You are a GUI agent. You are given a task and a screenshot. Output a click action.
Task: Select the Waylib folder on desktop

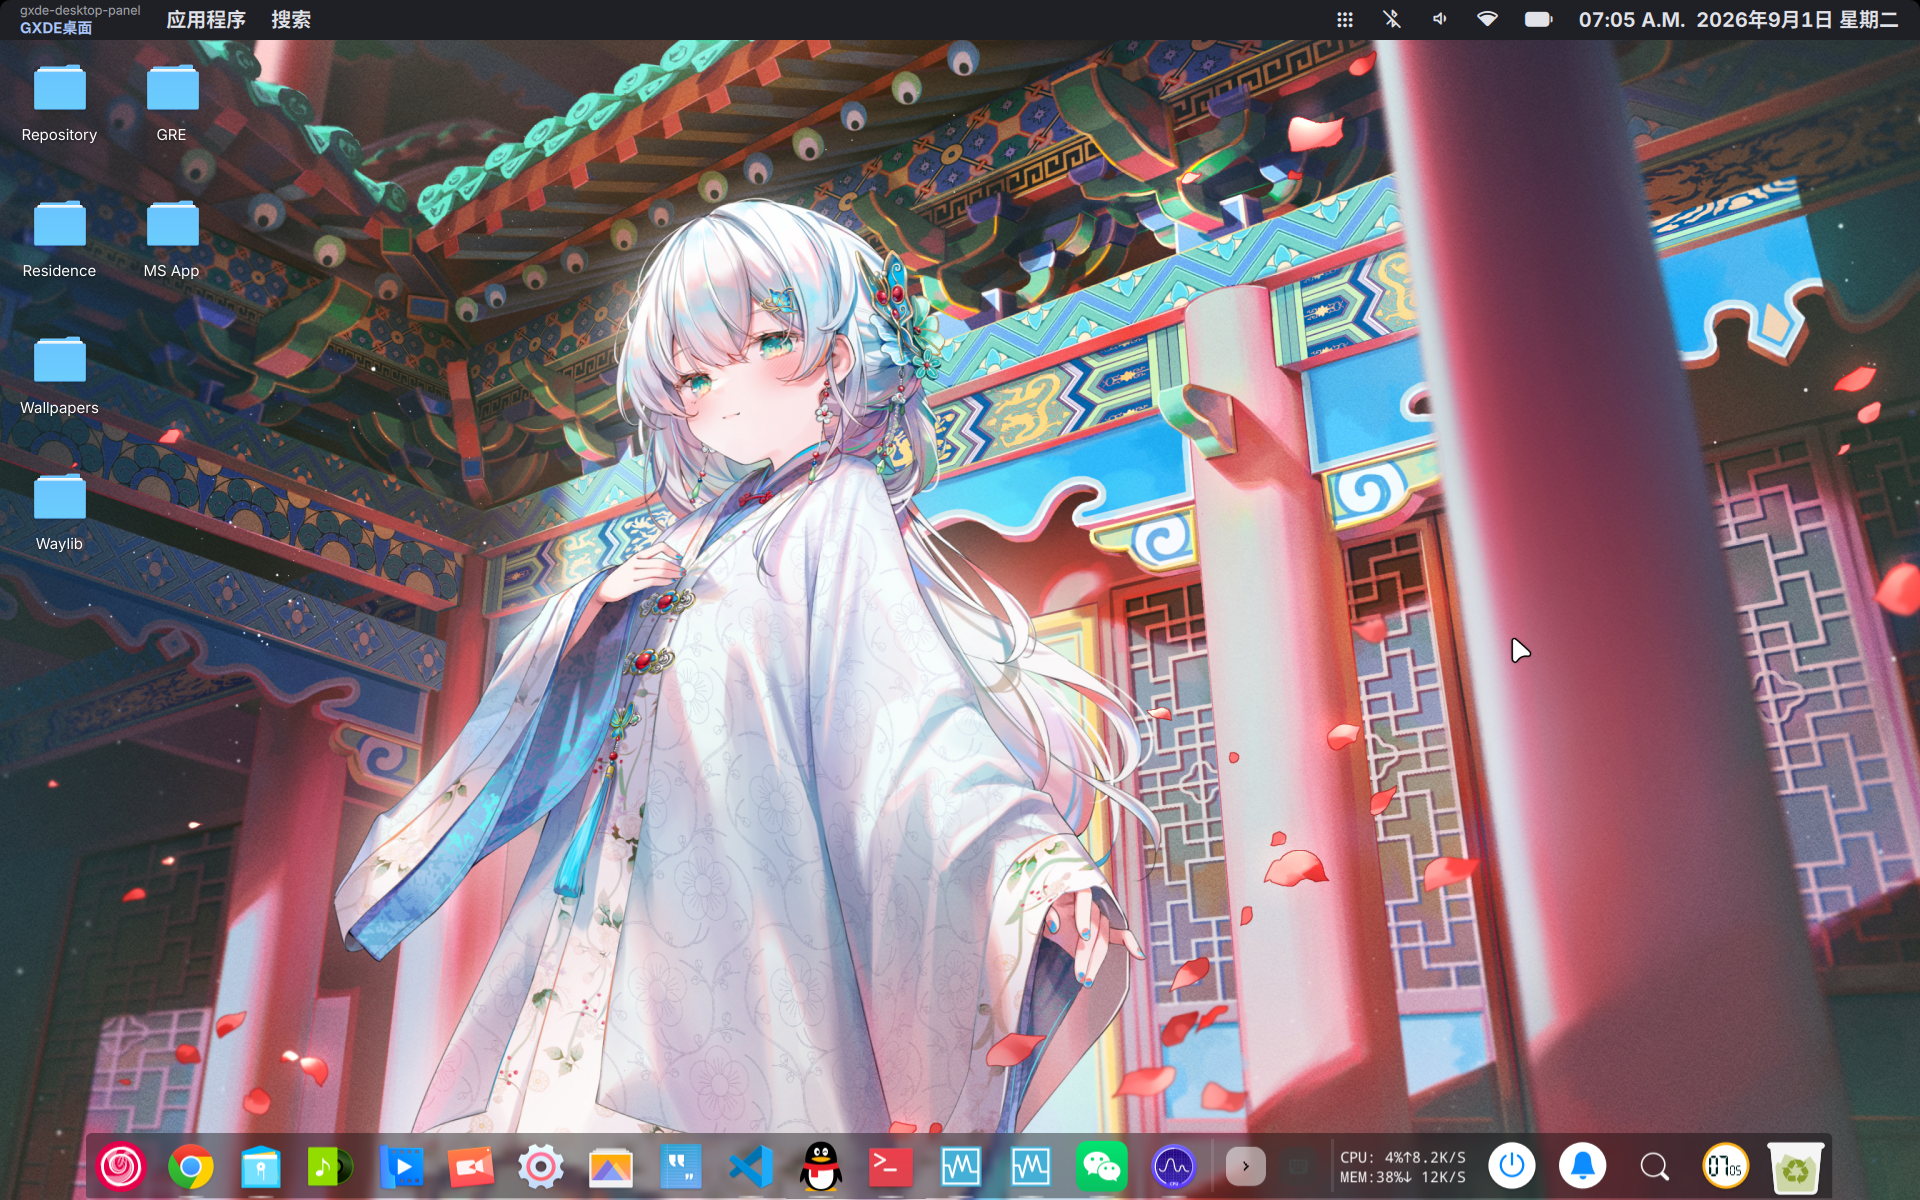(x=59, y=513)
